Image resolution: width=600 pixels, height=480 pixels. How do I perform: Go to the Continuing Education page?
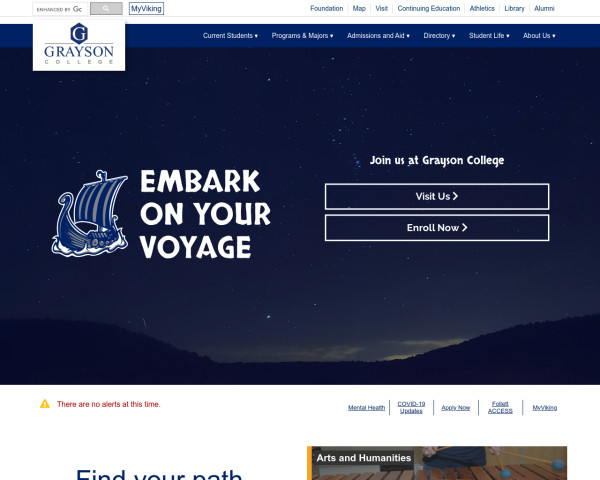coord(429,8)
